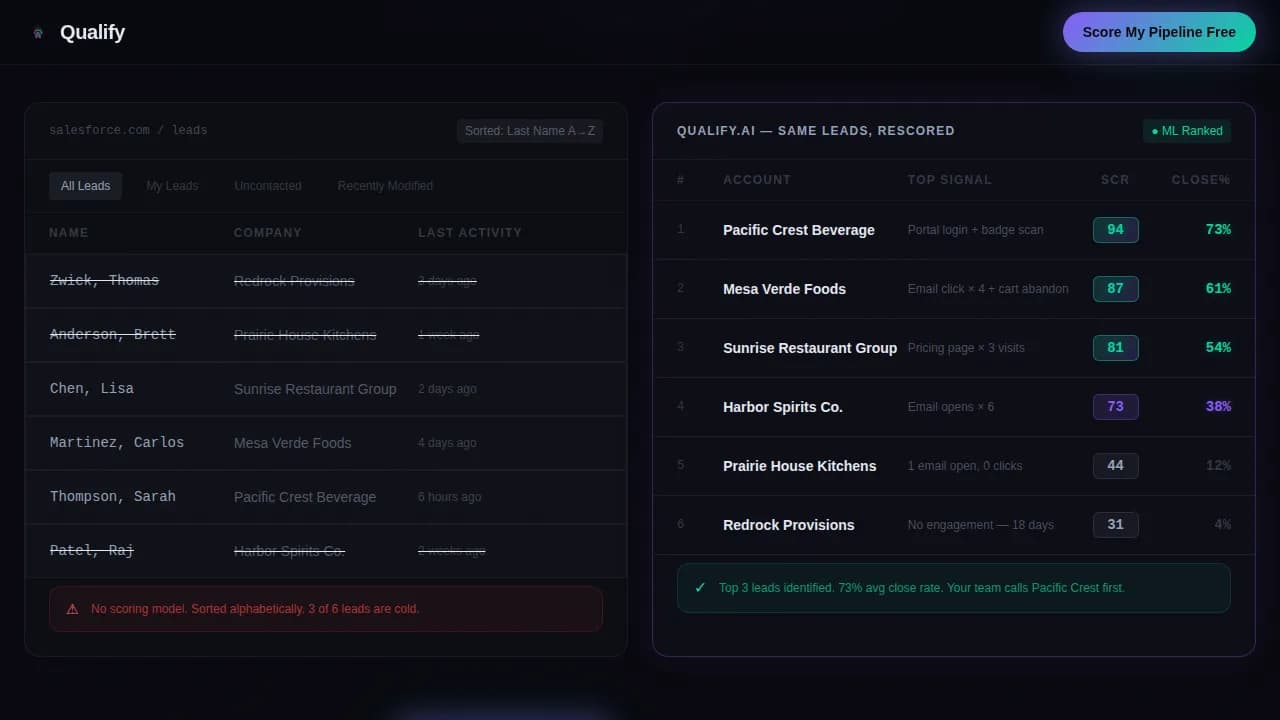Screen dimensions: 1280x720
Task: Open Recently Modified tab
Action: [385, 186]
